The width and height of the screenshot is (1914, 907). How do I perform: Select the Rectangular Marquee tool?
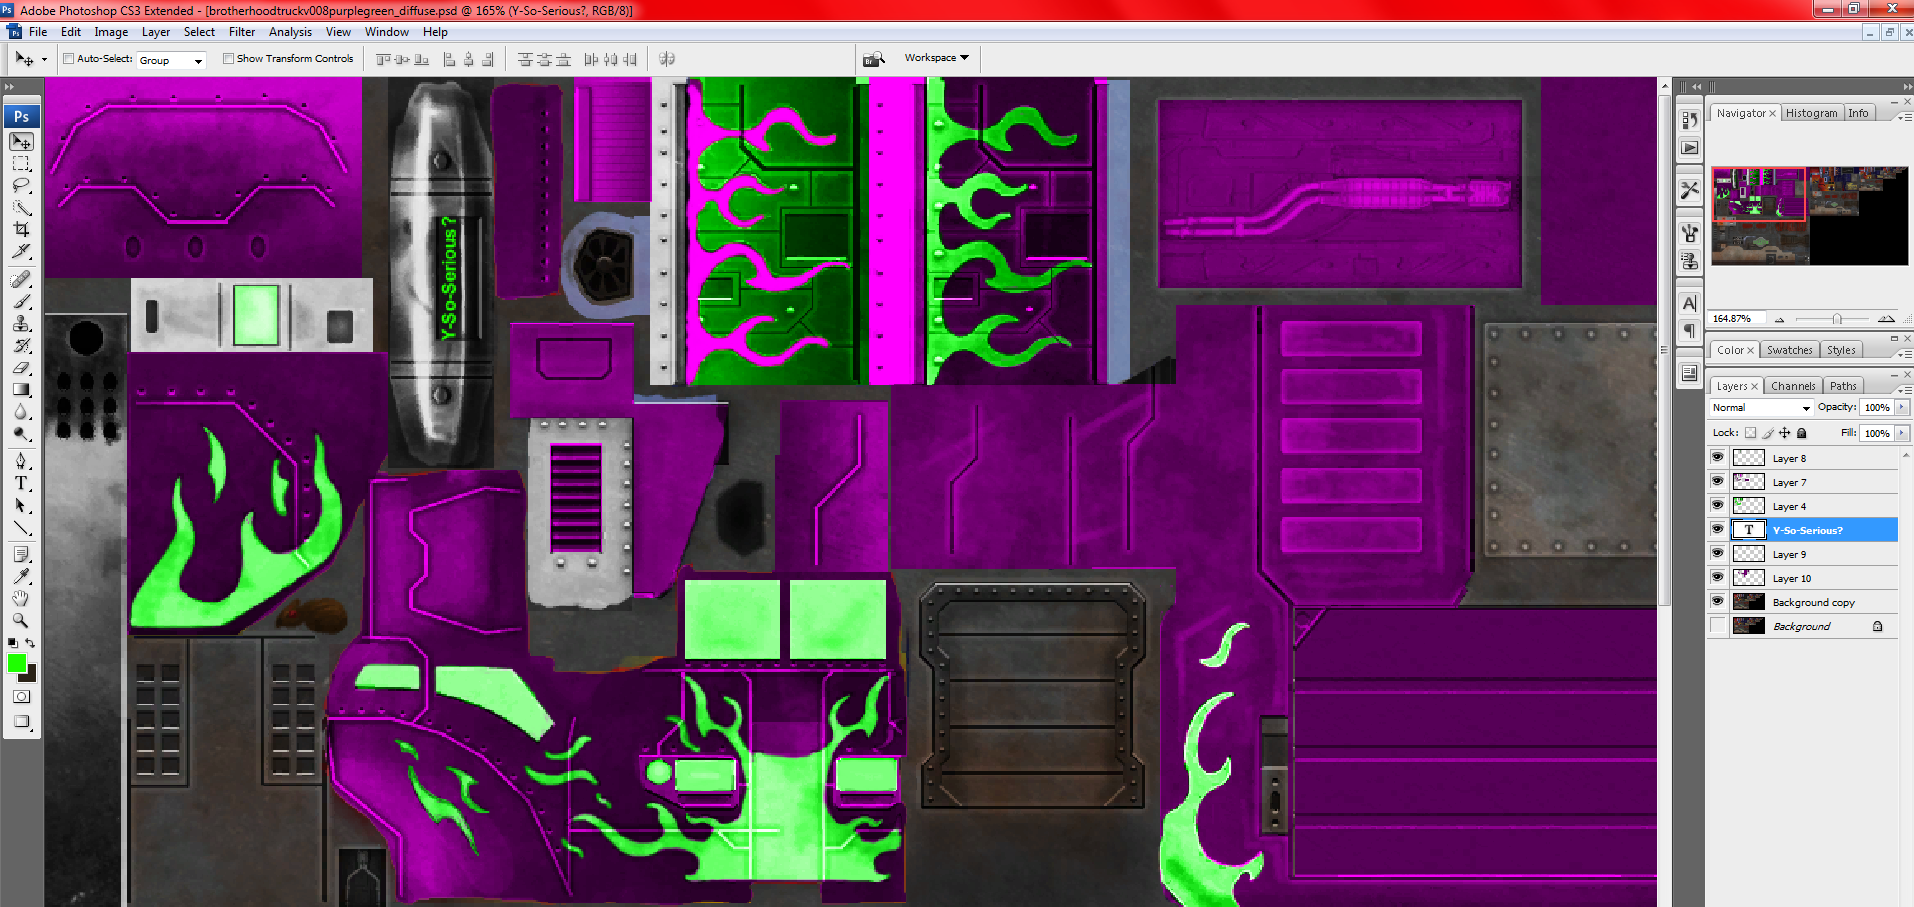coord(21,164)
